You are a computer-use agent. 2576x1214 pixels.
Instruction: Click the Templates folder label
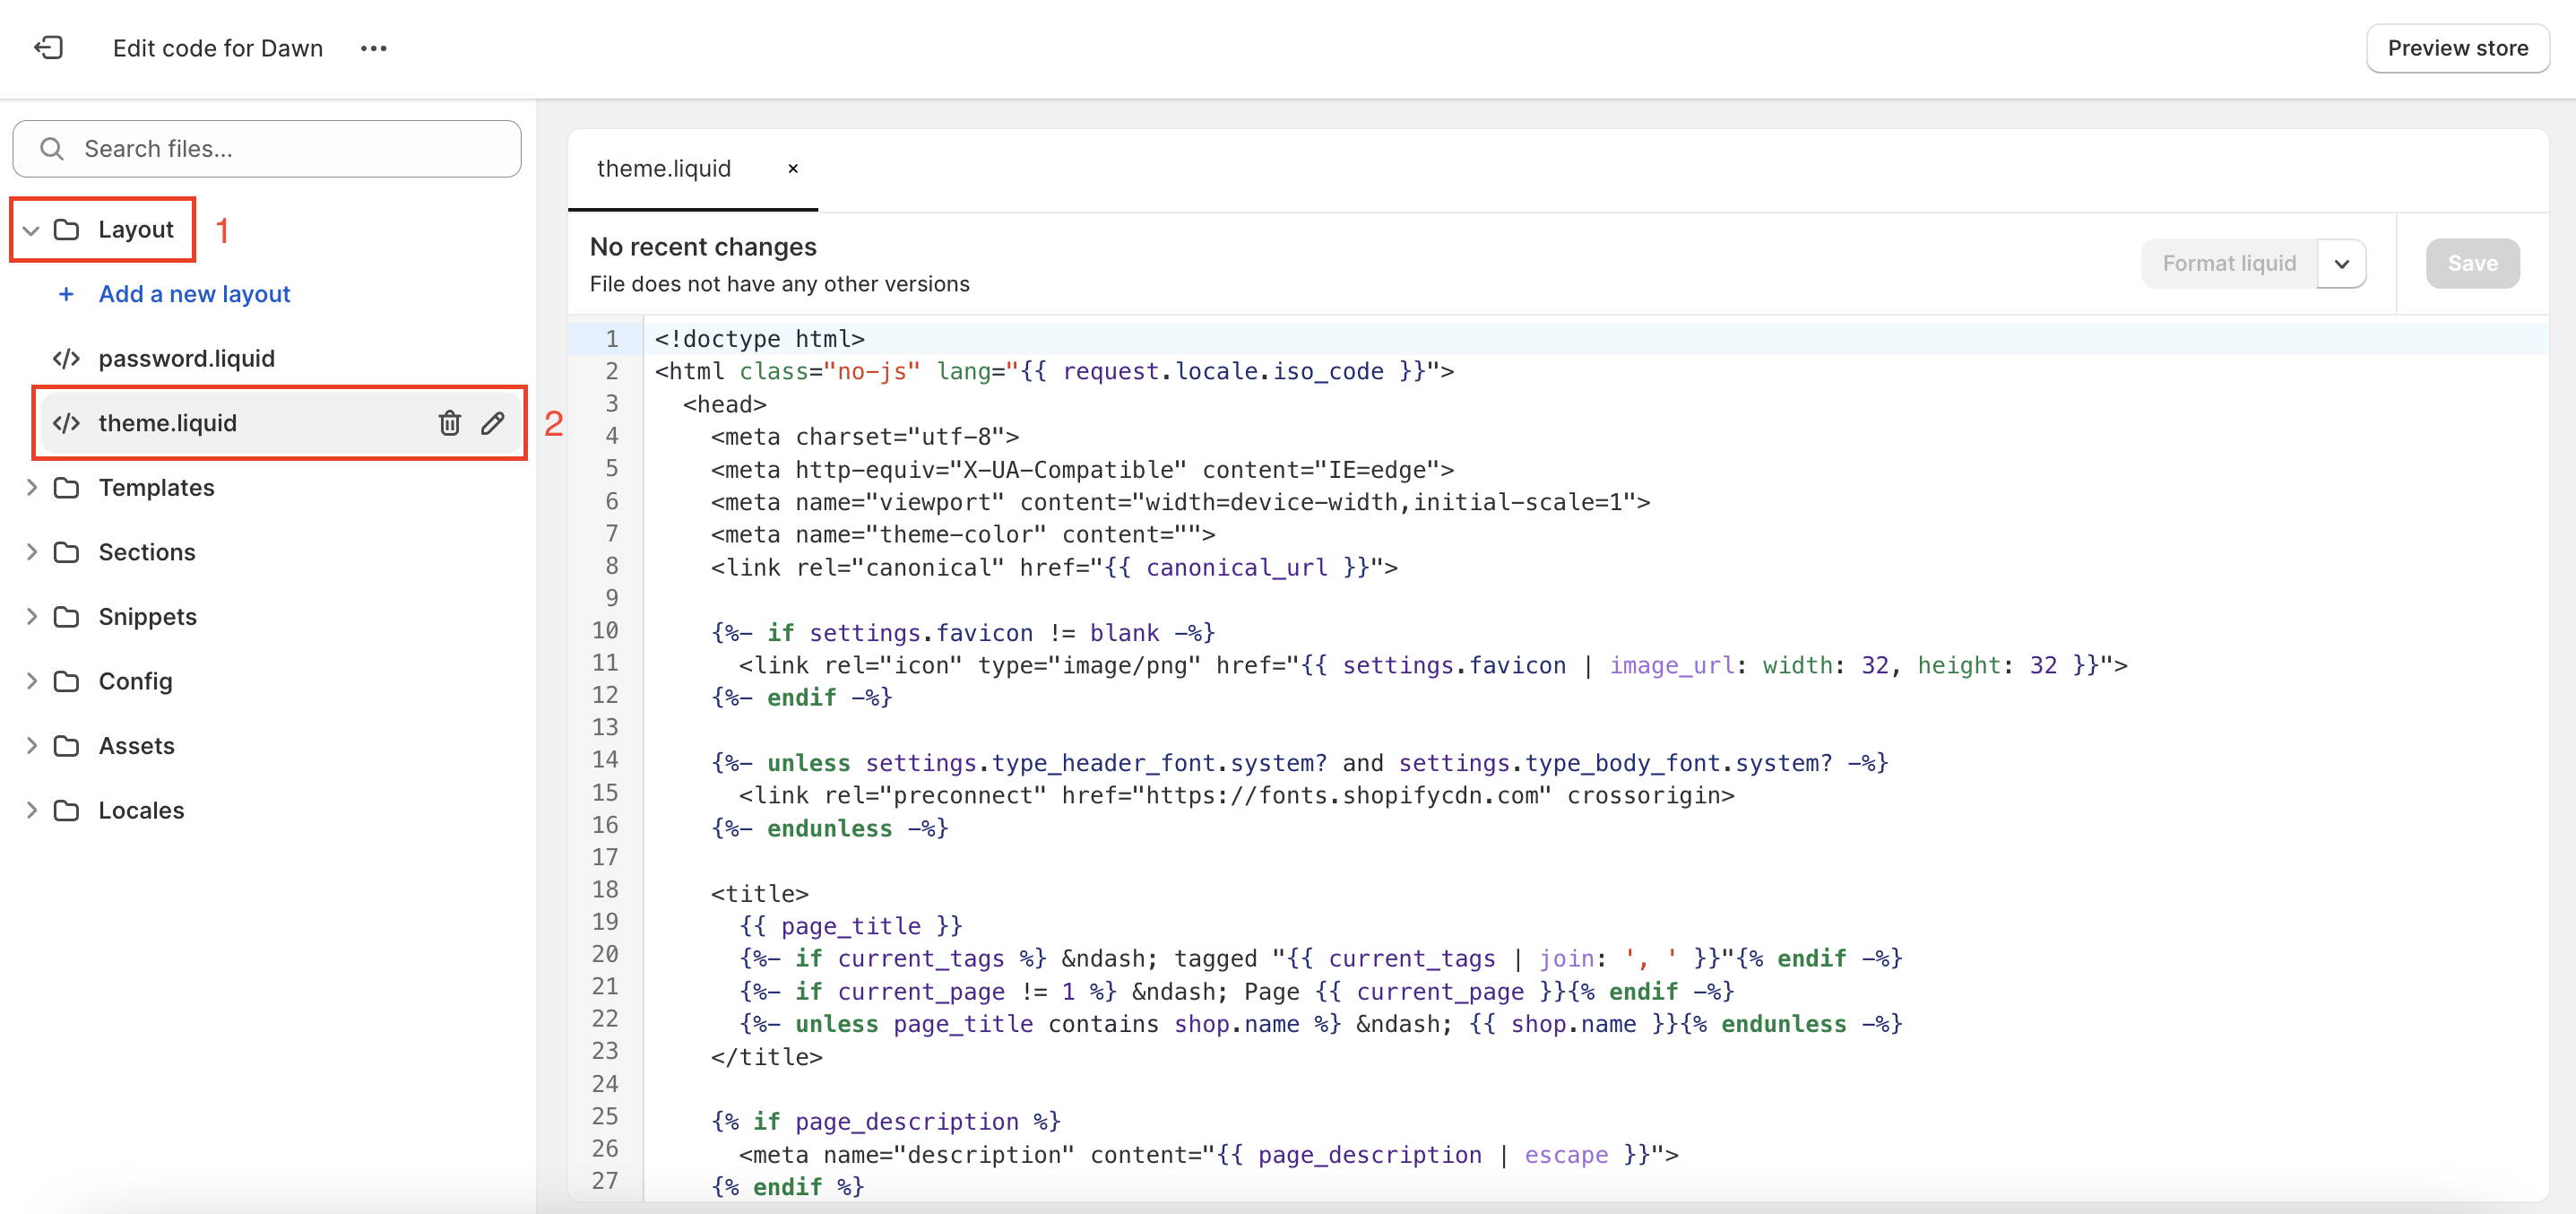coord(156,488)
